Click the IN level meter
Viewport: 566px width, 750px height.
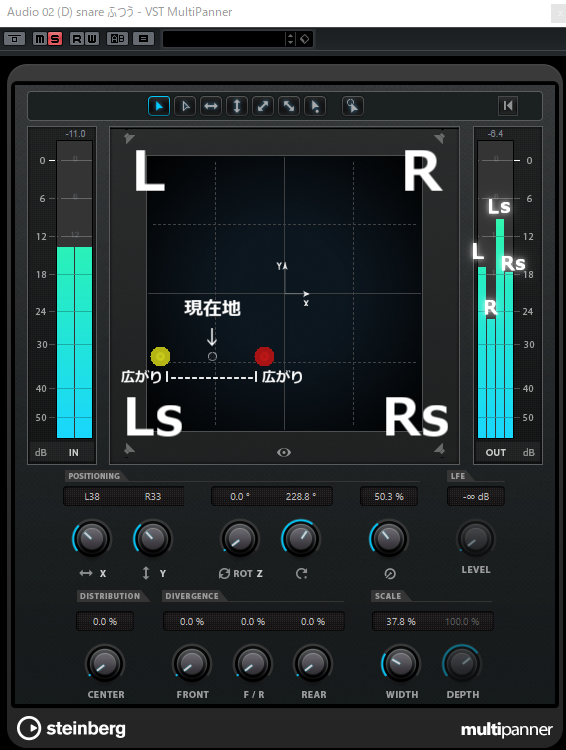tap(74, 289)
